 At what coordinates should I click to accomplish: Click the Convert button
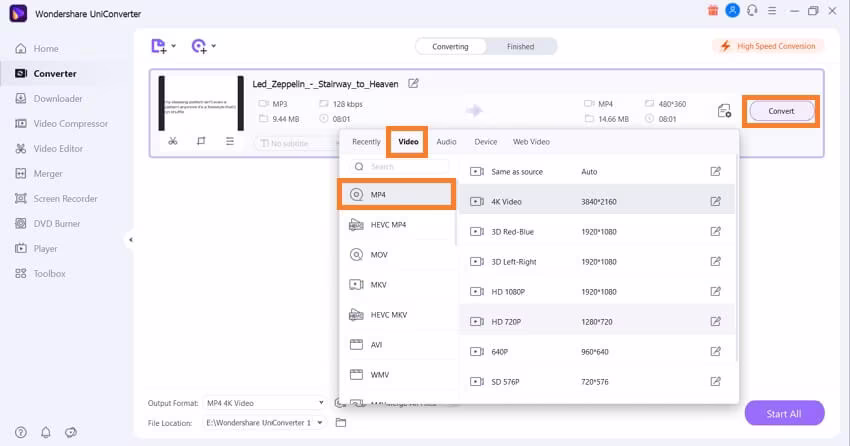tap(781, 111)
